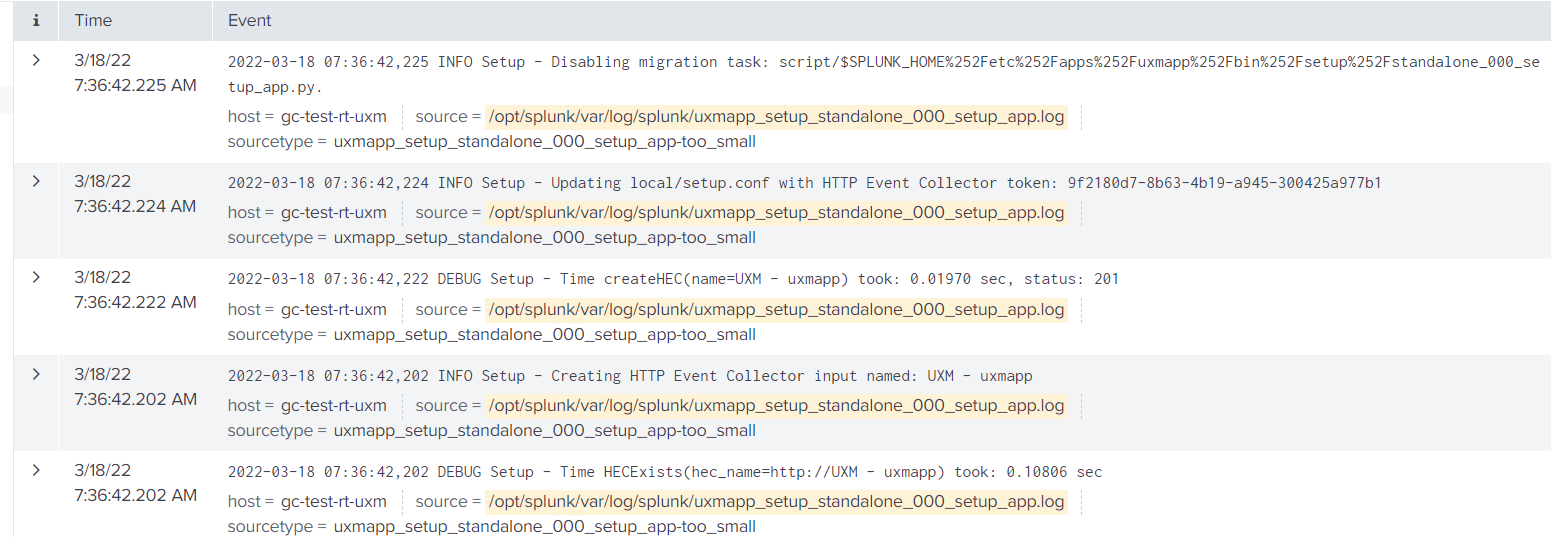
Task: Select source path in 'Disabling migration task' event
Action: click(776, 117)
